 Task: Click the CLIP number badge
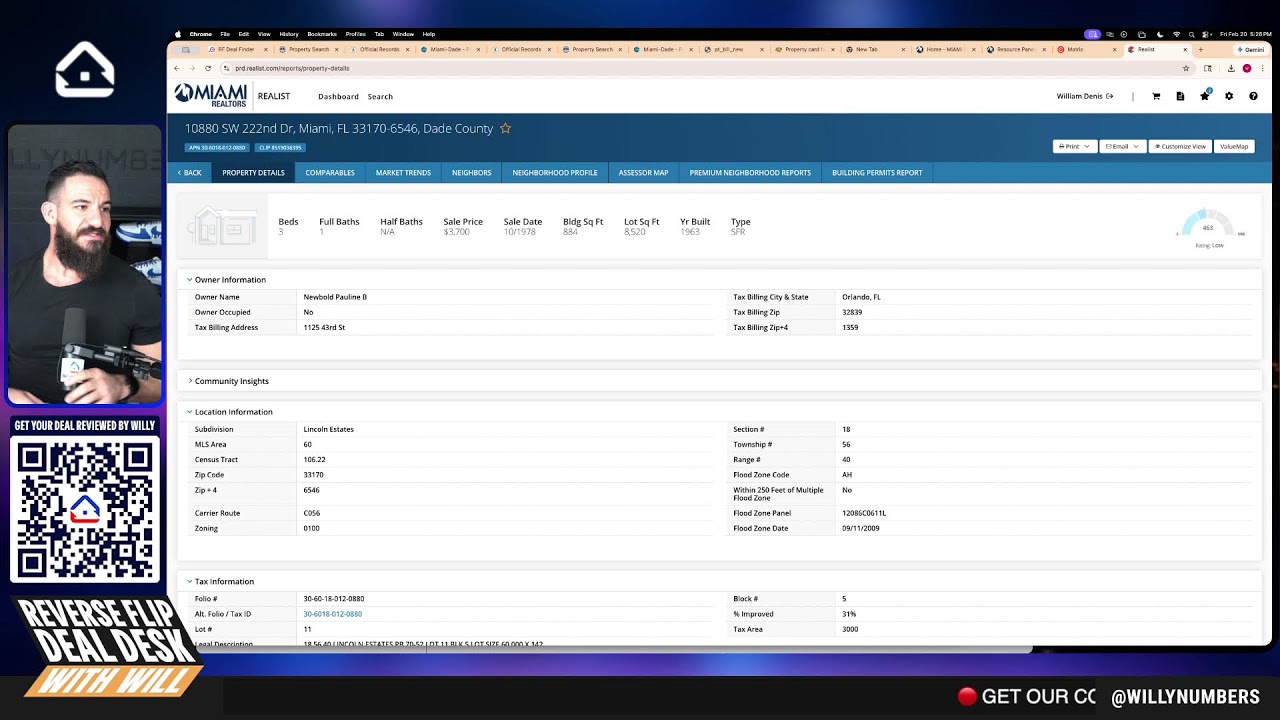280,147
